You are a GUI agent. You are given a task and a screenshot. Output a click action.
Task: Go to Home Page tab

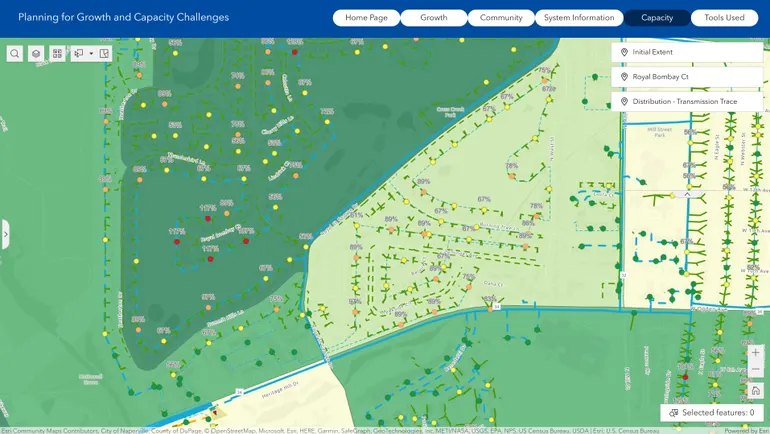[x=366, y=18]
